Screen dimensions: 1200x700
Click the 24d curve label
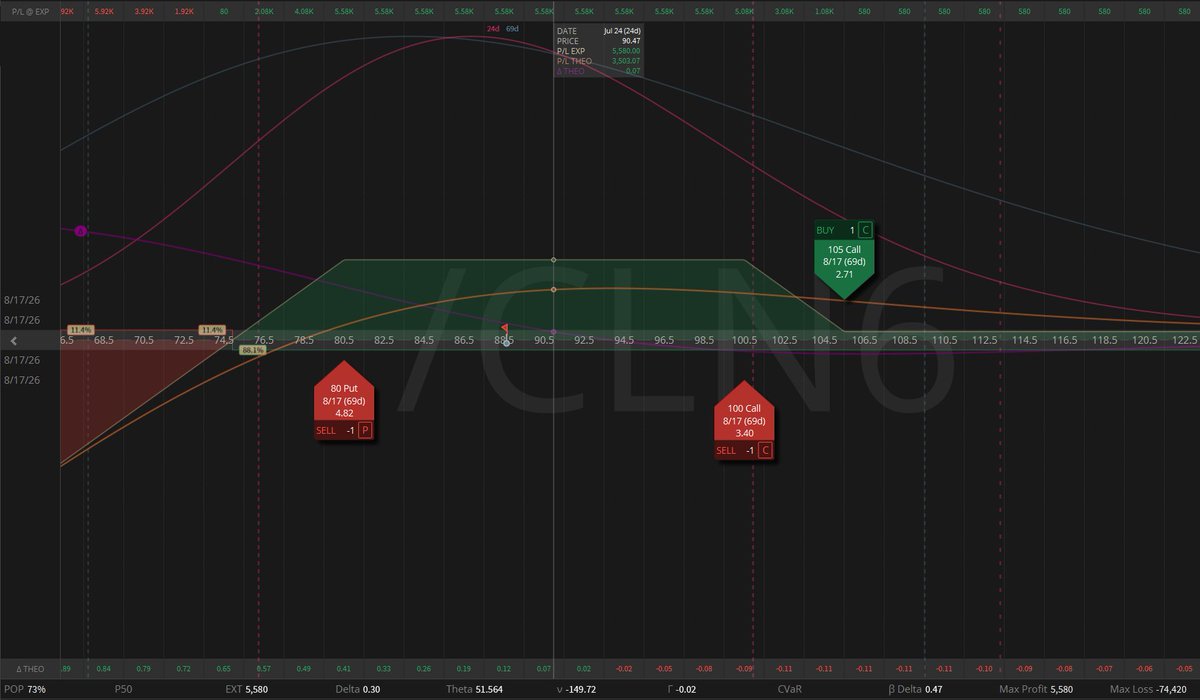[x=493, y=29]
